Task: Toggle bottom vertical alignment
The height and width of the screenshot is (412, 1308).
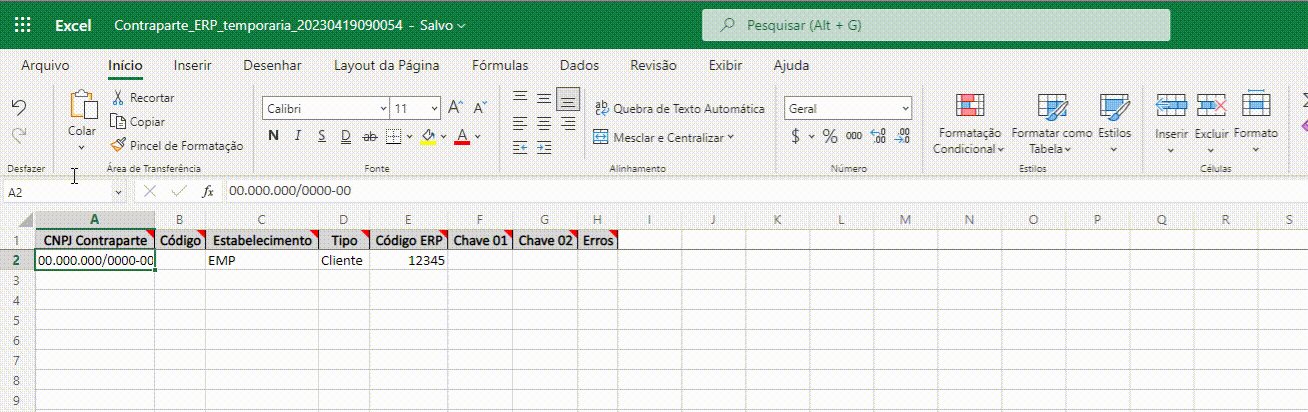Action: pyautogui.click(x=568, y=98)
